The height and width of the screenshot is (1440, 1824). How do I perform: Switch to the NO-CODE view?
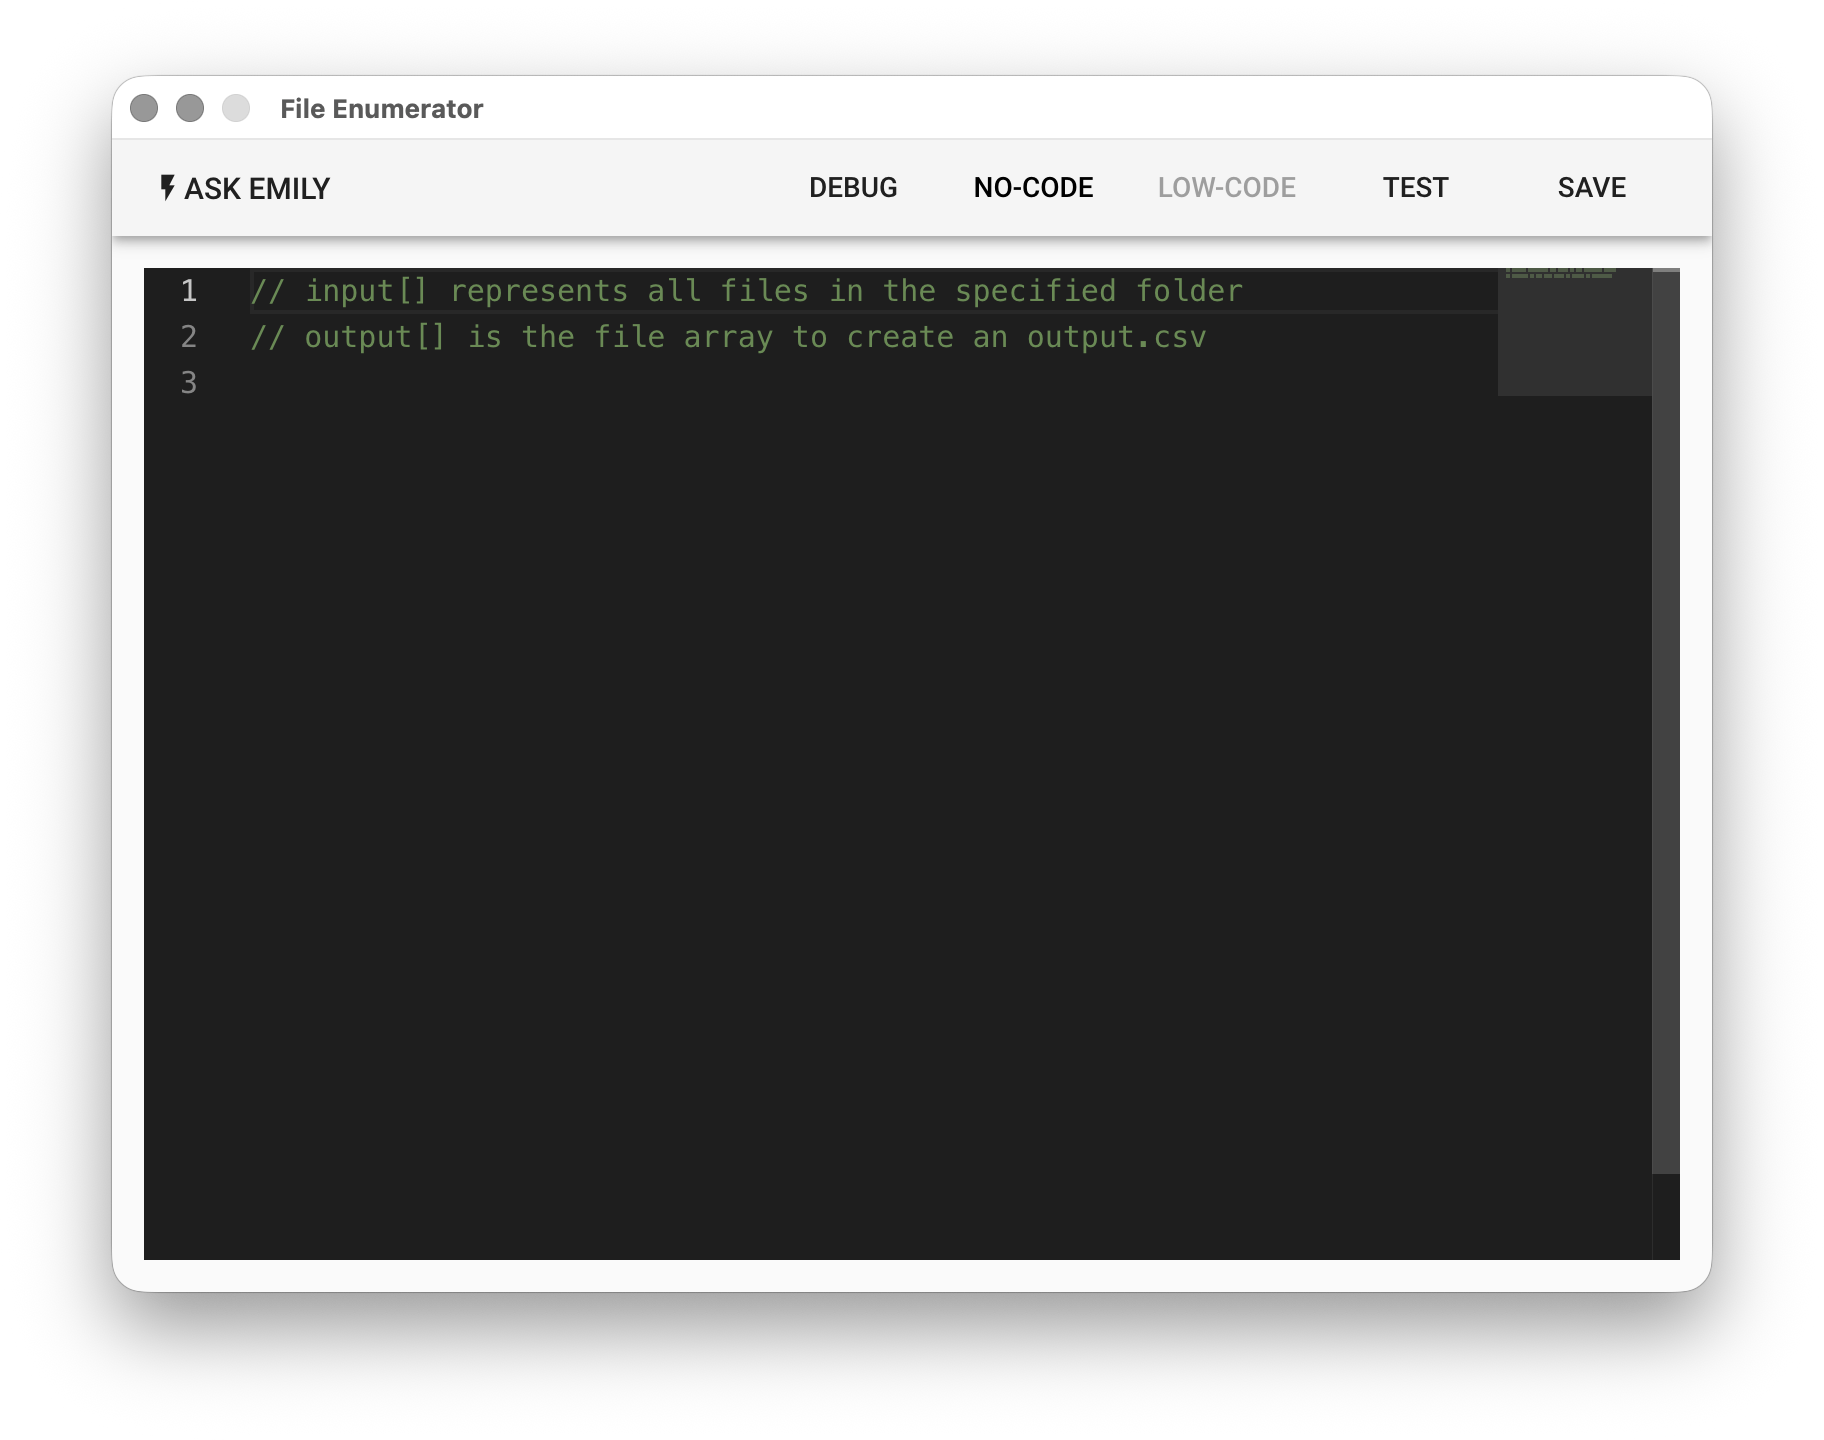tap(1033, 188)
